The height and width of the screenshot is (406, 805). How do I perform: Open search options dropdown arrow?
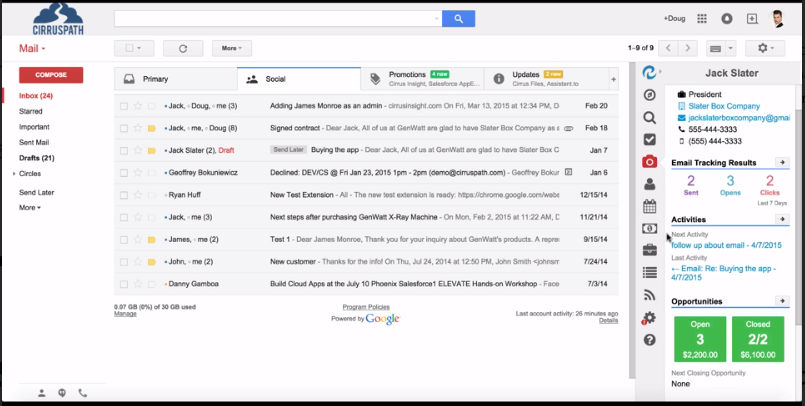pyautogui.click(x=437, y=19)
